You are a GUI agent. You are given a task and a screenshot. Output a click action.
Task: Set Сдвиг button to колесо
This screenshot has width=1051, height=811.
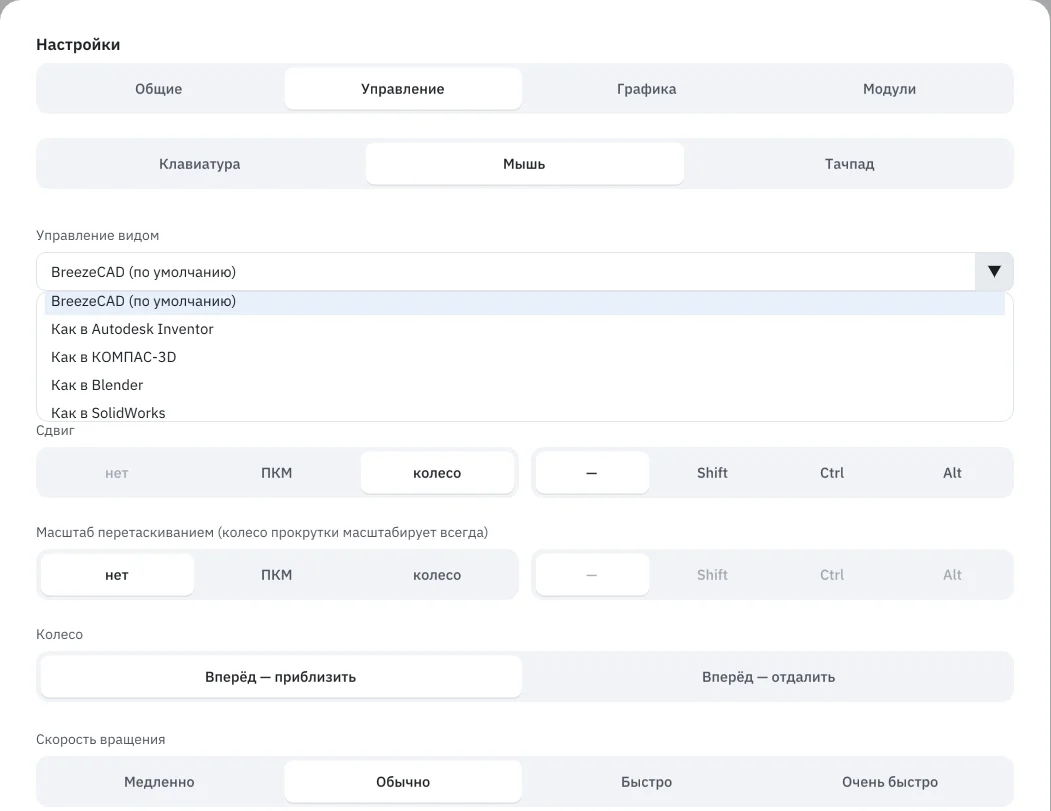click(437, 473)
